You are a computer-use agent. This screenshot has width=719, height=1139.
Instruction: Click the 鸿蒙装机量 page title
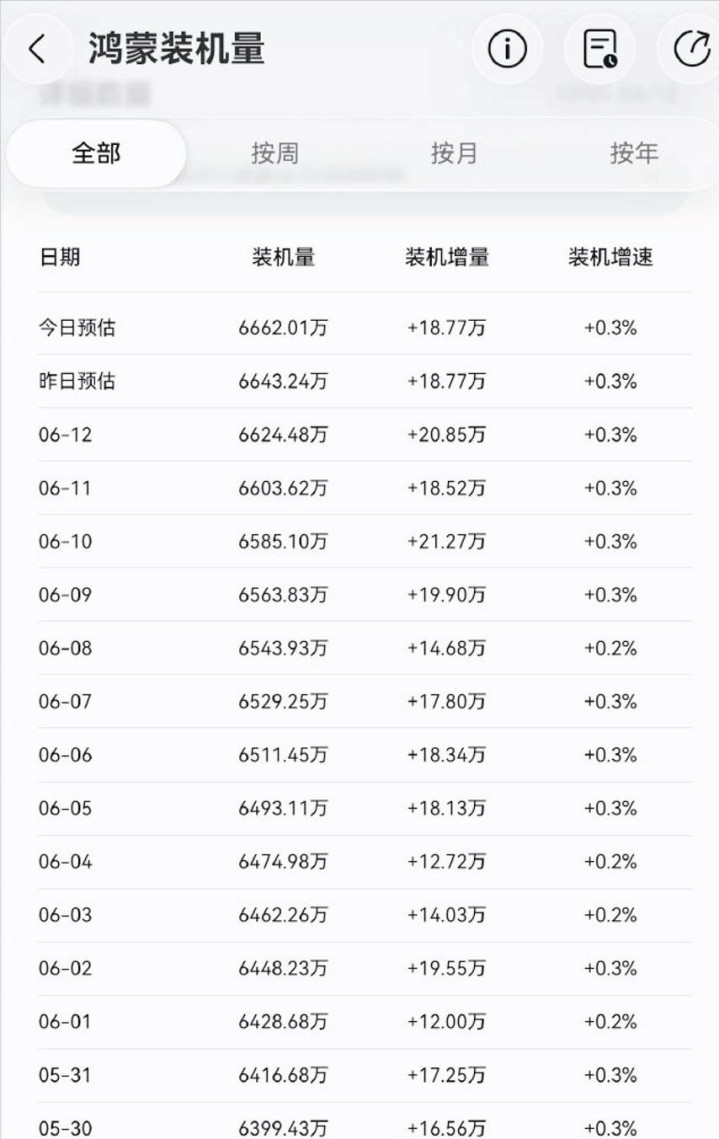(176, 49)
